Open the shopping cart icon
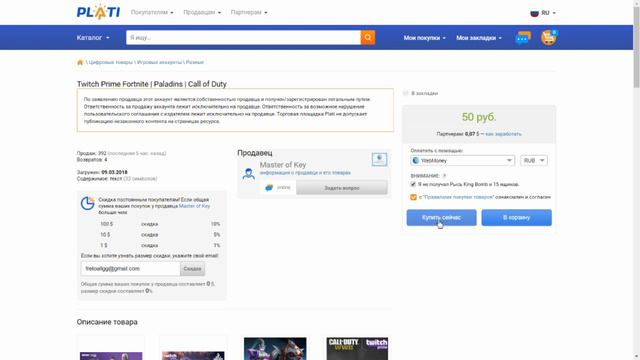640x360 pixels. [549, 38]
